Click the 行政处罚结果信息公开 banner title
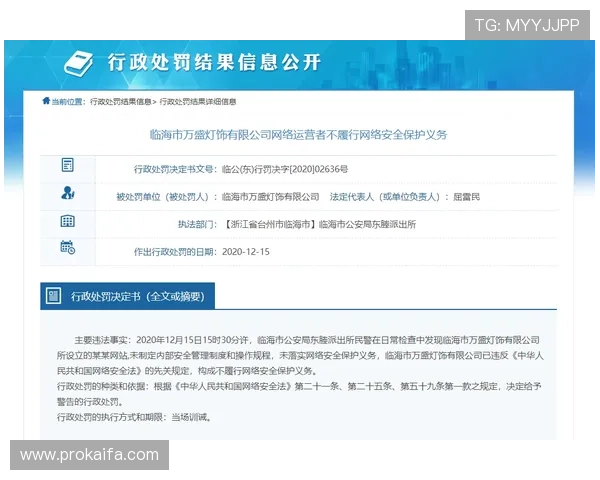 click(214, 62)
